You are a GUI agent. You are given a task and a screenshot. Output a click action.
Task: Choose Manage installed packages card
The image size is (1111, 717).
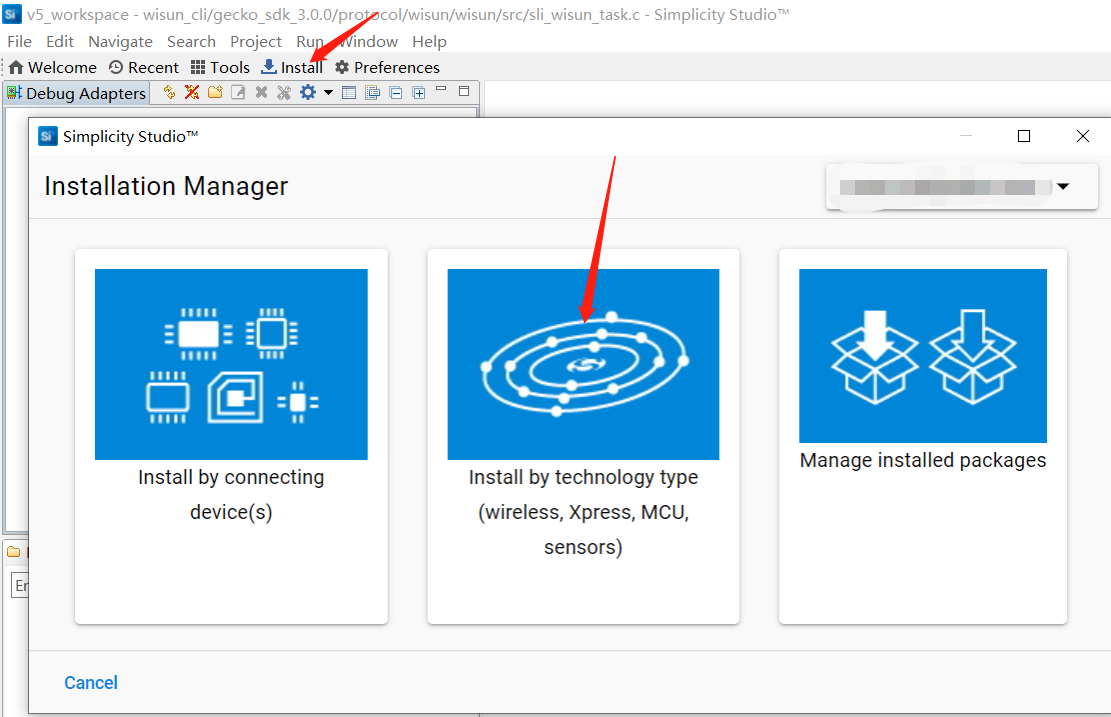tap(923, 436)
